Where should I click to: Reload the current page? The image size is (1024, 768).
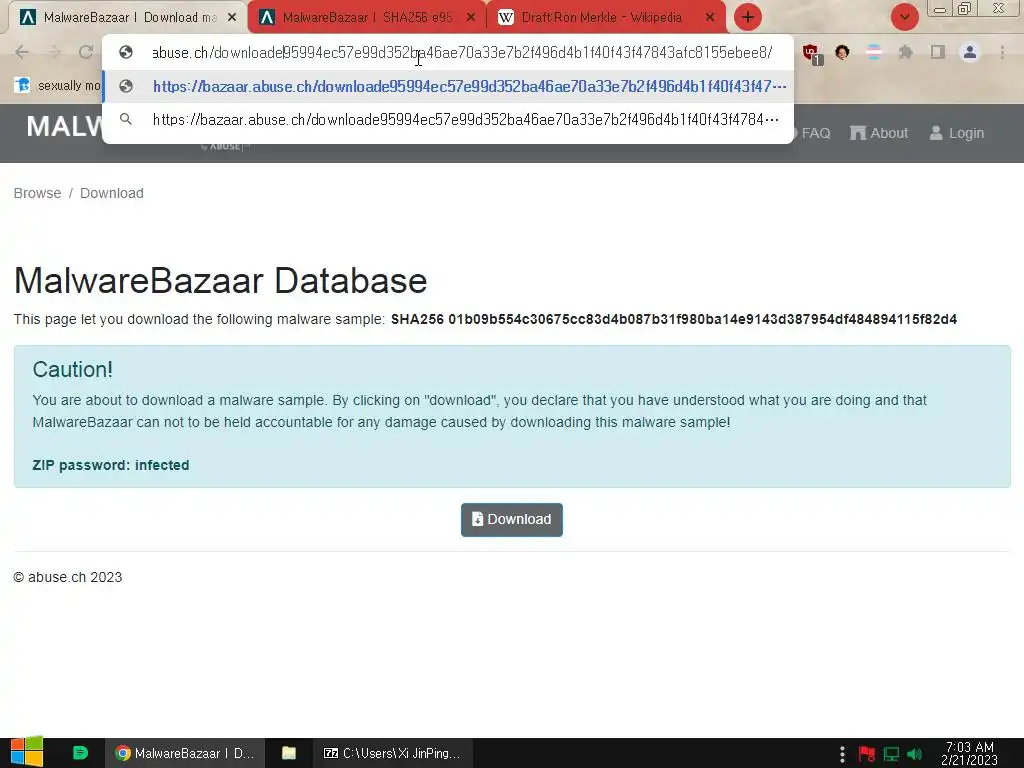(86, 52)
